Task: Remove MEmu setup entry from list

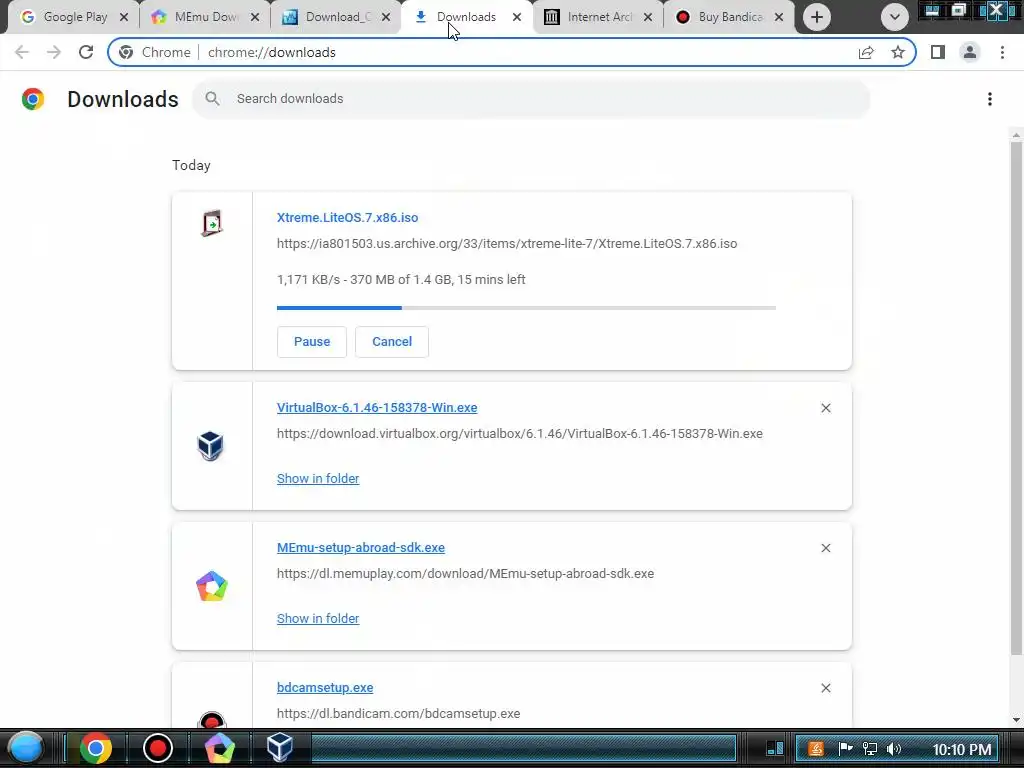Action: click(x=825, y=548)
